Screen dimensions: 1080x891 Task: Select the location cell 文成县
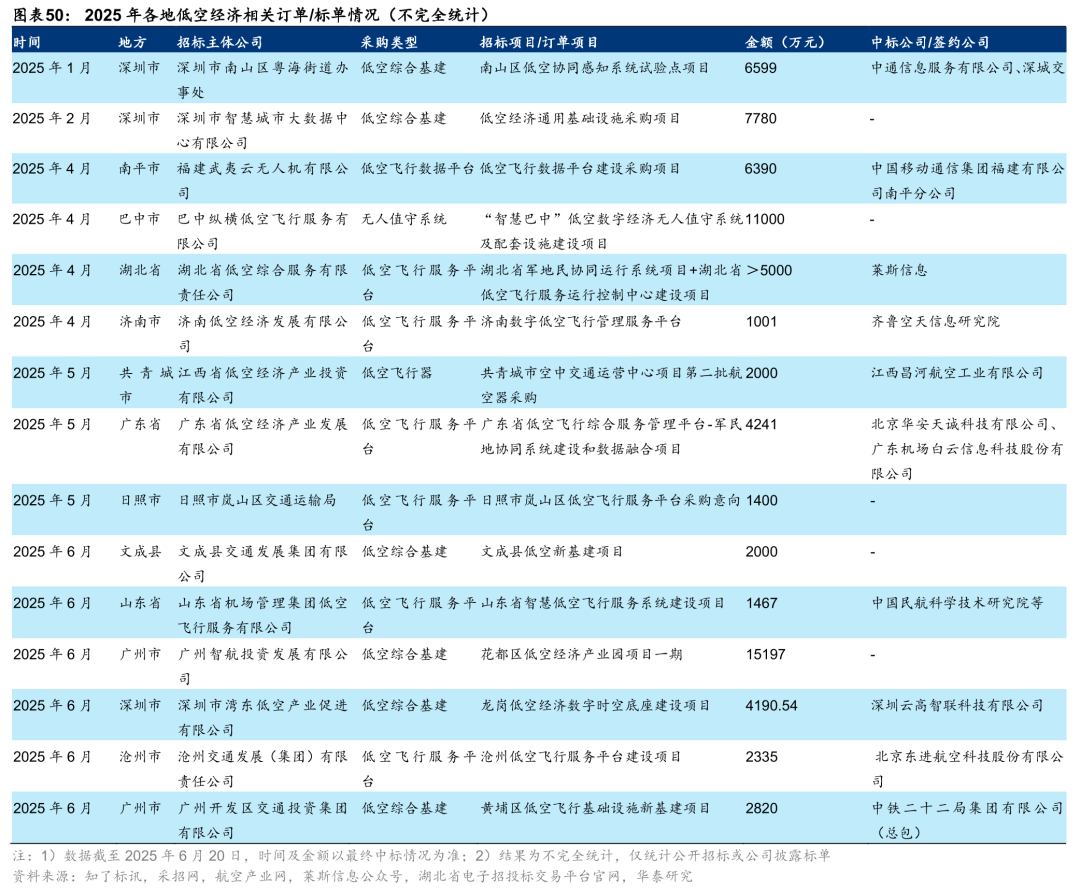140,552
